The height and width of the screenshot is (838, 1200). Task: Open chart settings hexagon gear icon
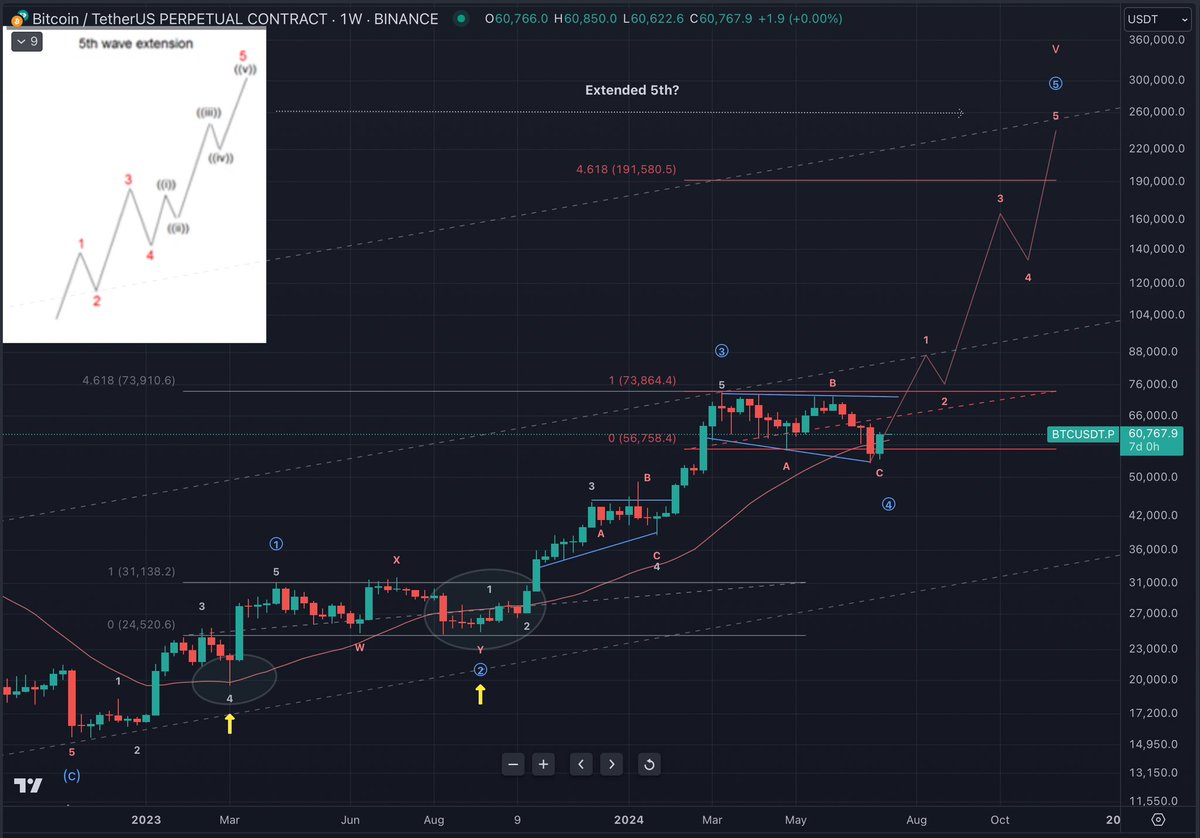tap(1158, 819)
